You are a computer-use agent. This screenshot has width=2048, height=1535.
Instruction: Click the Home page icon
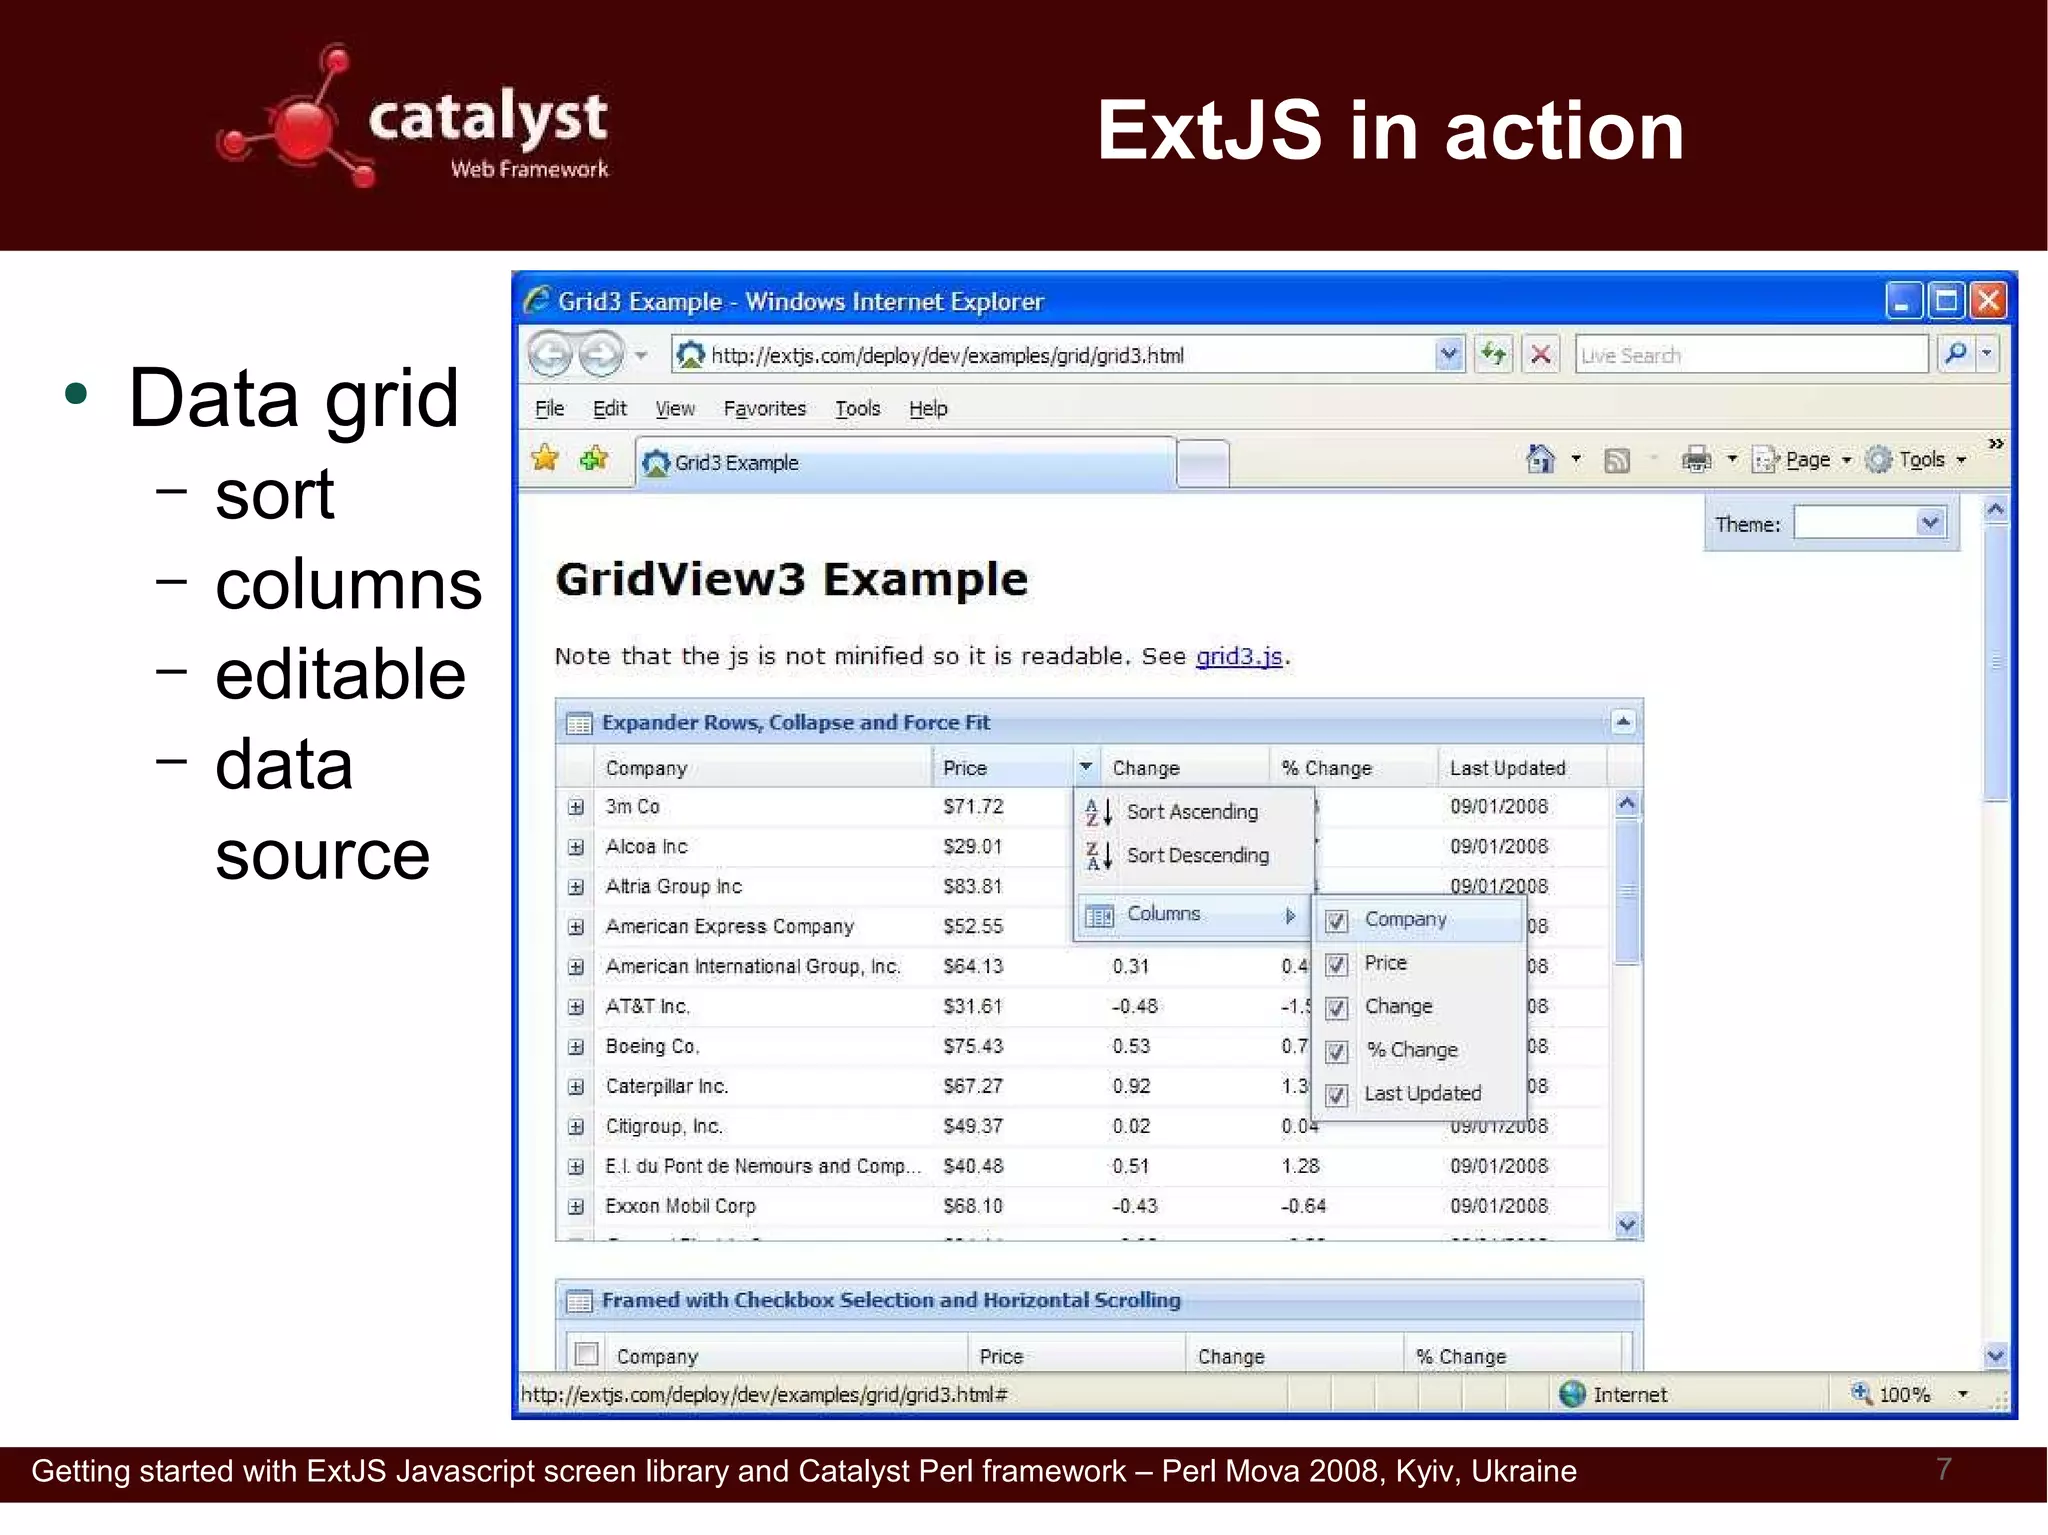pyautogui.click(x=1540, y=459)
